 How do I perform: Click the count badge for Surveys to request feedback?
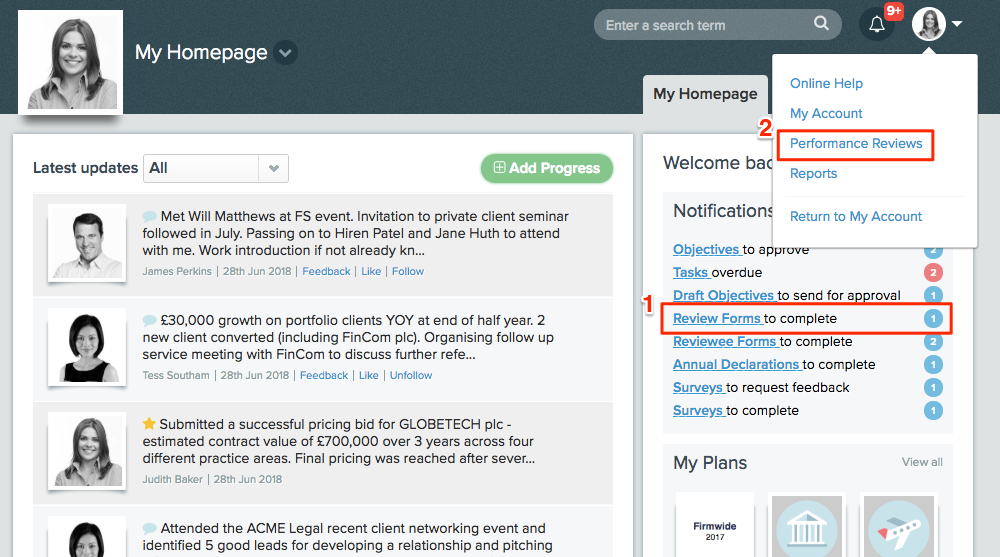933,387
